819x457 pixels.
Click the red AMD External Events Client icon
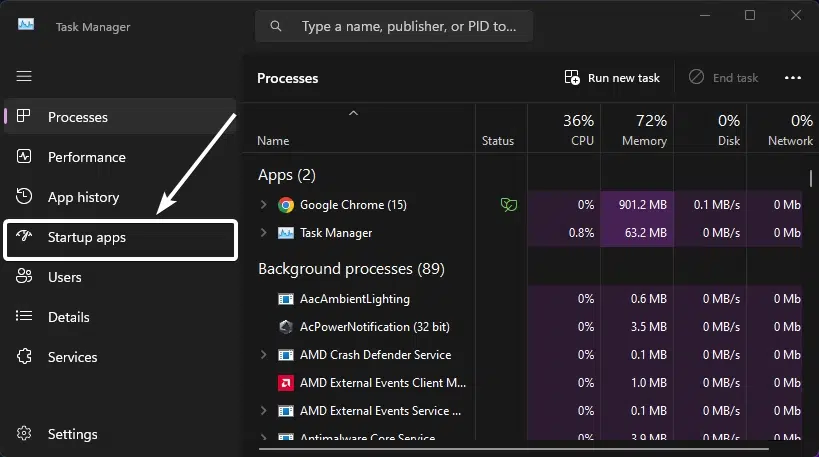pos(286,383)
